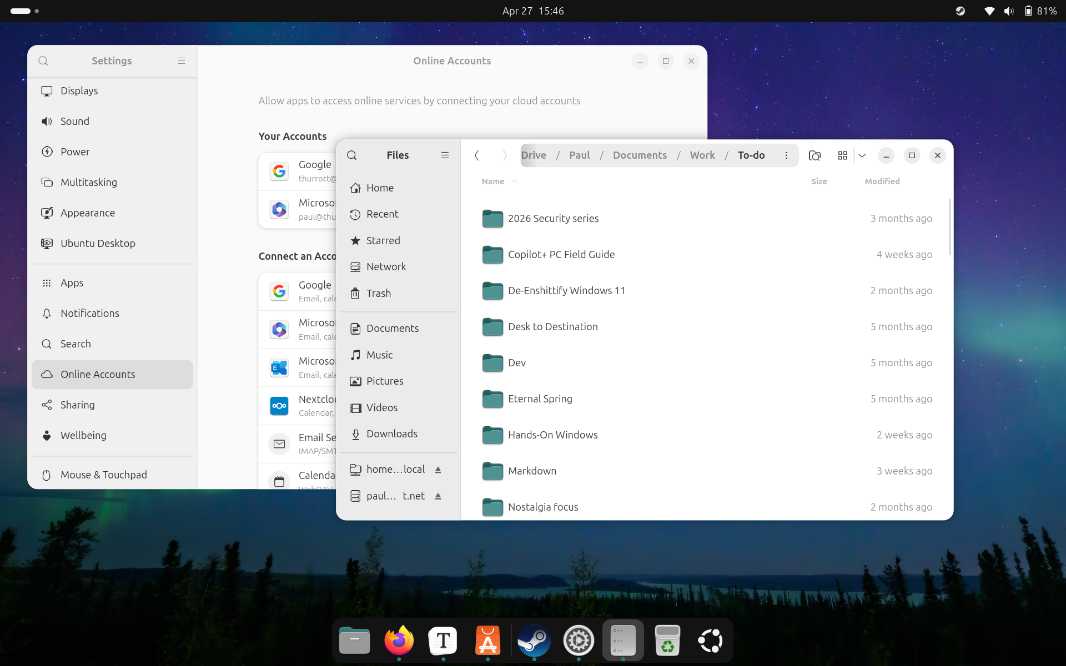Launch Firefox from the dock

pyautogui.click(x=399, y=640)
